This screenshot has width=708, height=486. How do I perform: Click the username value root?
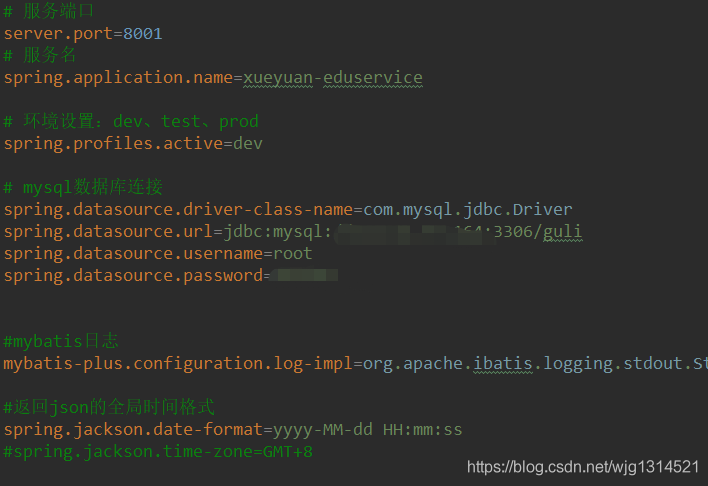[x=293, y=253]
